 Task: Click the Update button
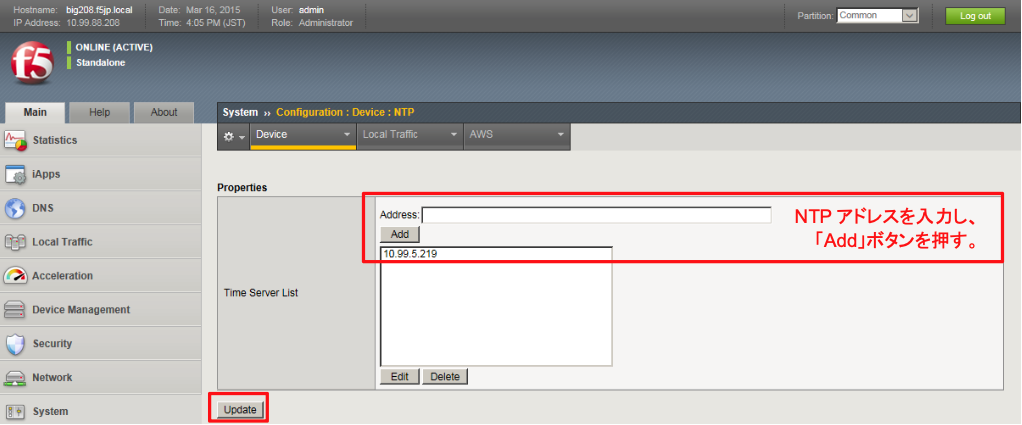point(240,409)
